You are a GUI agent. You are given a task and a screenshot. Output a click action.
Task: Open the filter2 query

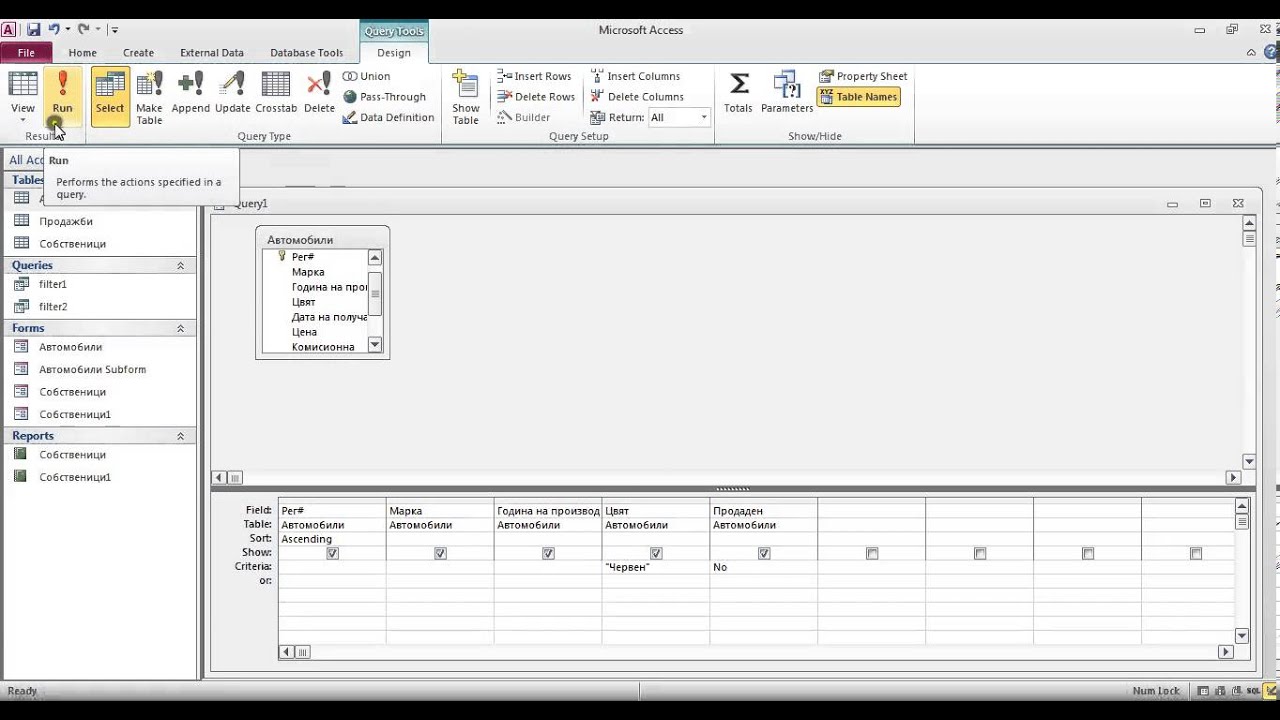(x=53, y=307)
